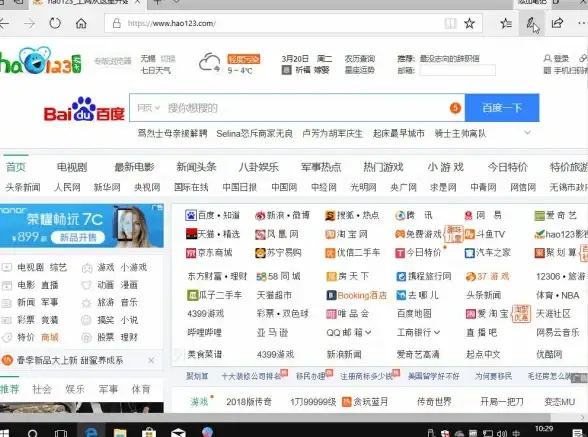Select 首页 navigation tab
This screenshot has height=437, width=588.
16,167
